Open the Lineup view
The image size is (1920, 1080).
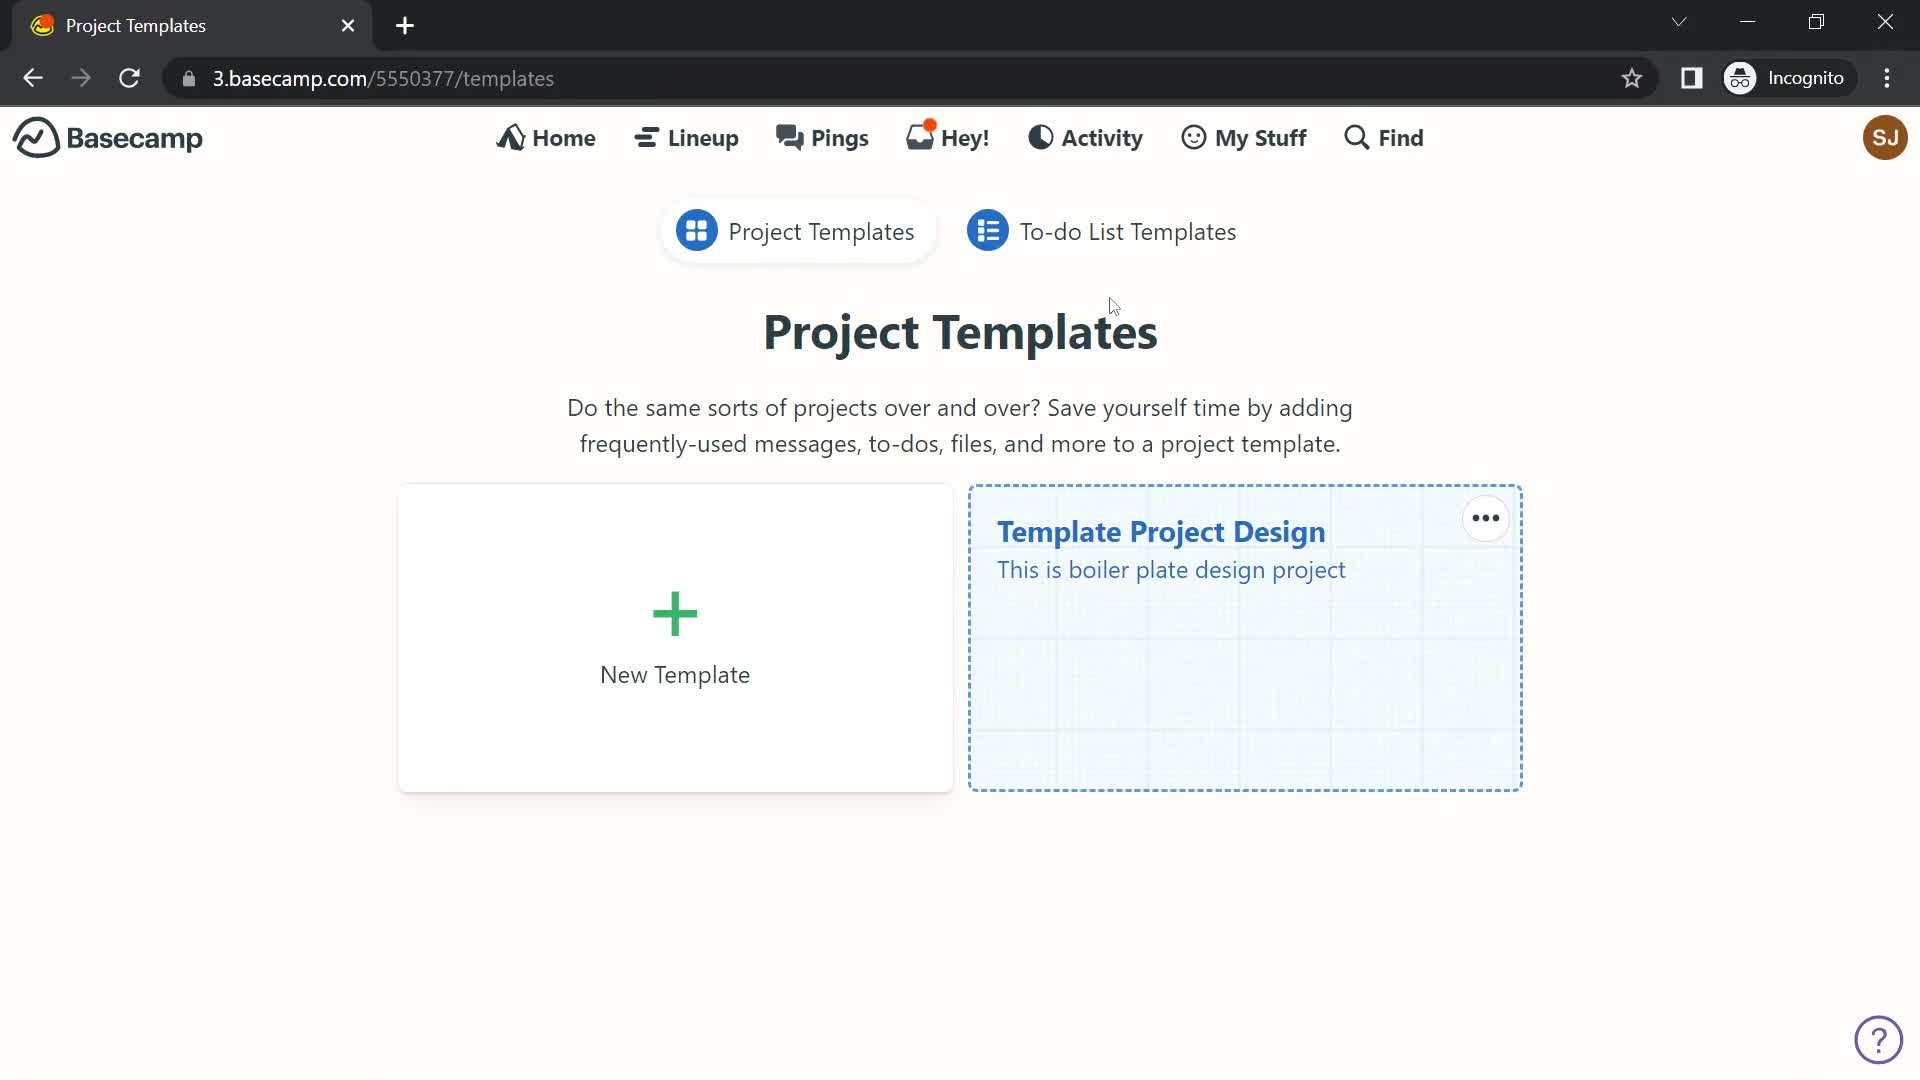686,138
